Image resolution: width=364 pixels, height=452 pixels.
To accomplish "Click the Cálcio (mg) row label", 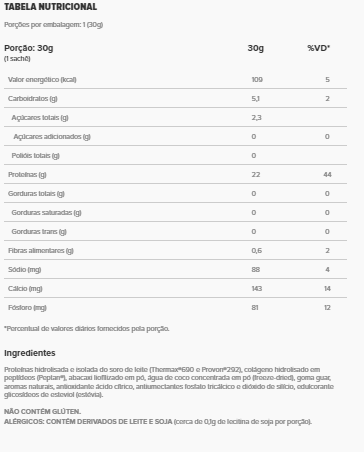I will coord(25,289).
